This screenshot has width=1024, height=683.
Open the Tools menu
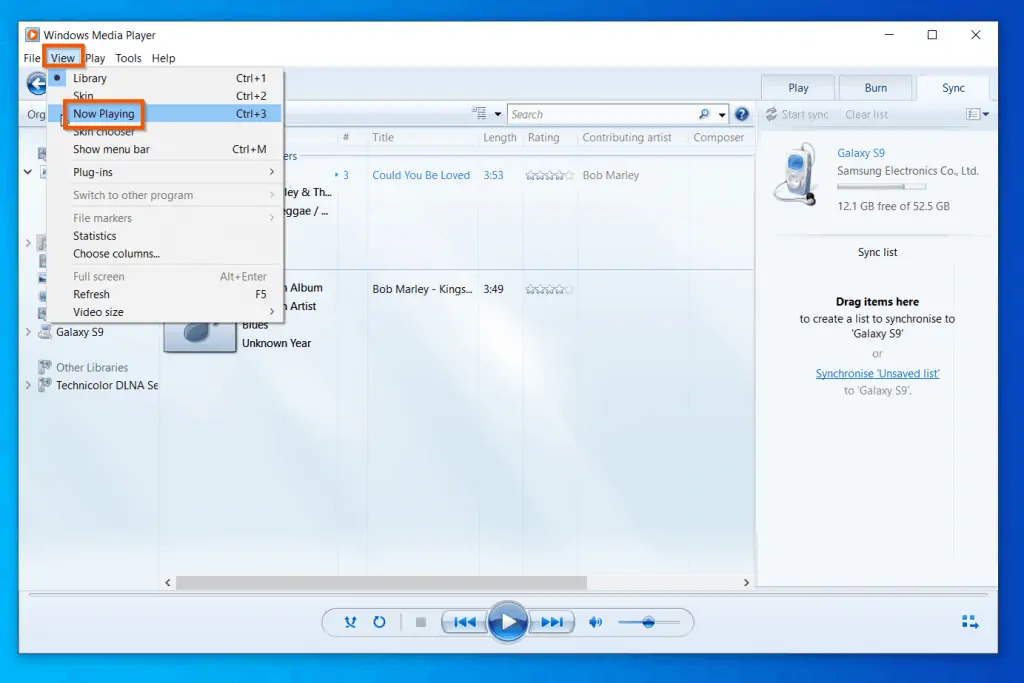coord(128,58)
